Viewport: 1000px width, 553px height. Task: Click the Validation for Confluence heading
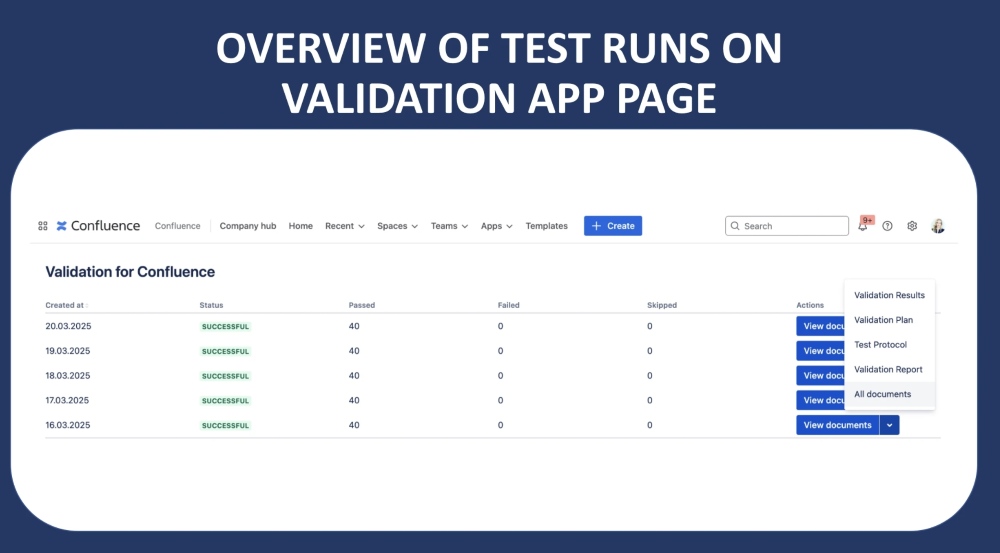[x=130, y=272]
